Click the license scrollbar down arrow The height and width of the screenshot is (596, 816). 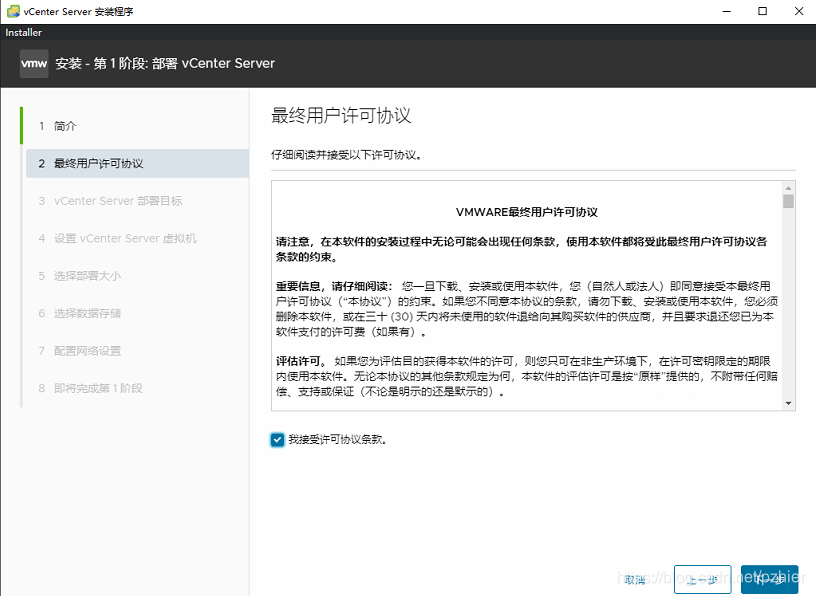(788, 403)
